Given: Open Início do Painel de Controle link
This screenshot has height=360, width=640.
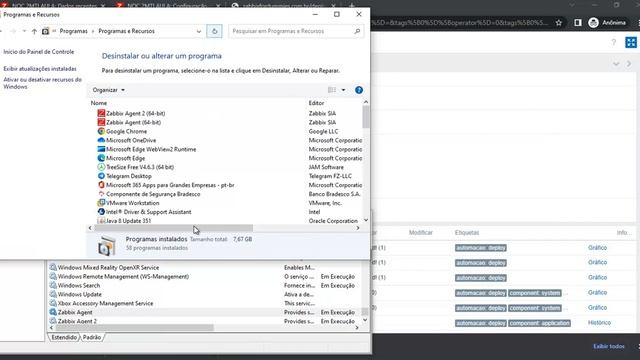Looking at the screenshot, I should click(x=39, y=52).
